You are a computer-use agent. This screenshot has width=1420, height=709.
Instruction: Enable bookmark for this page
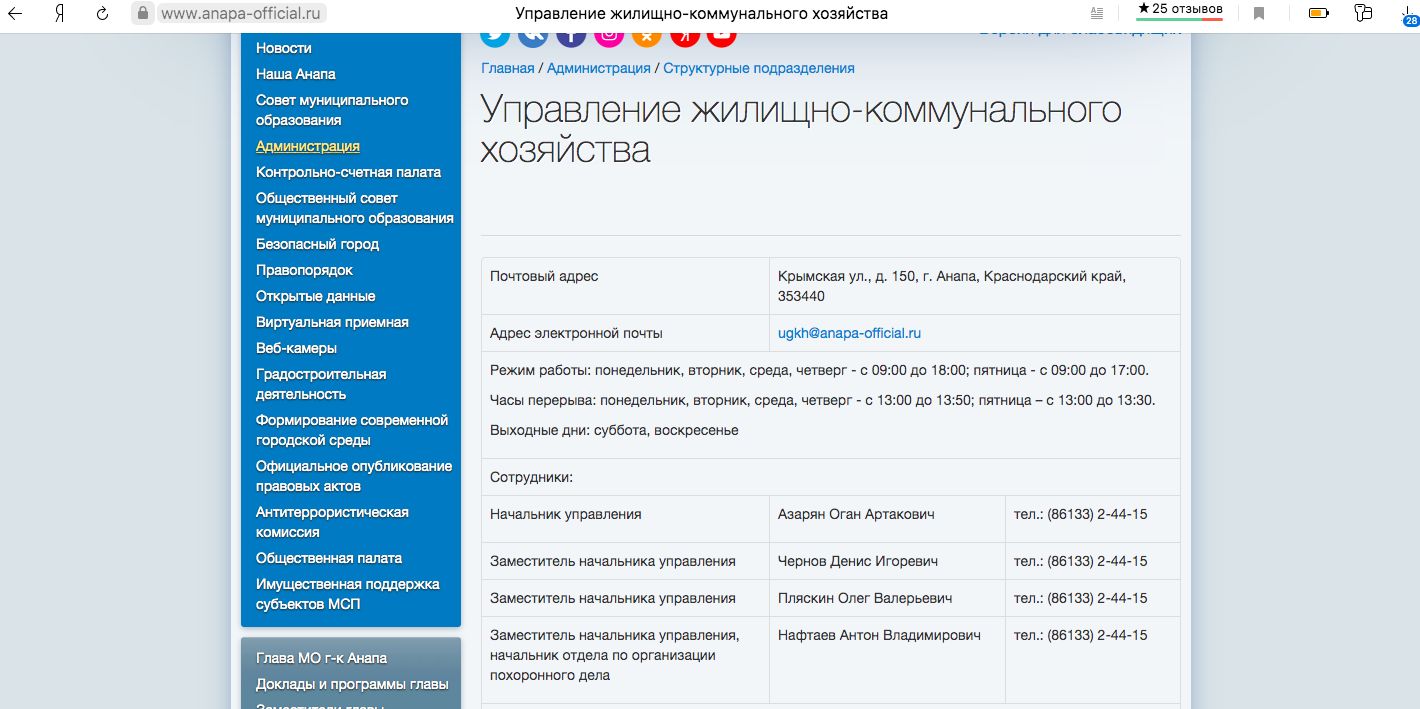pos(1259,13)
